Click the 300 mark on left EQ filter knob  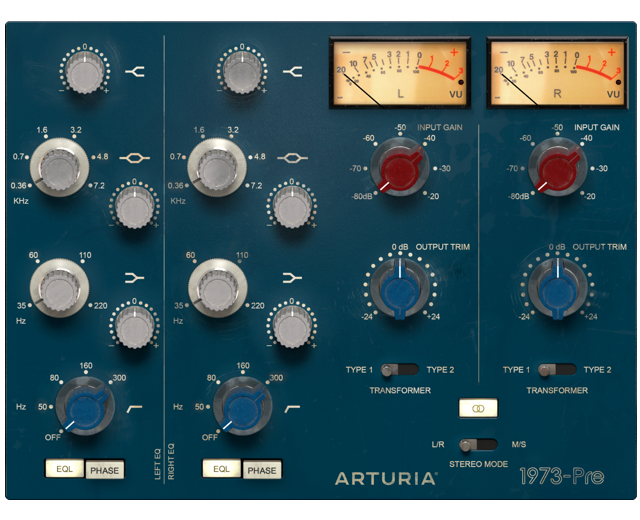[x=119, y=378]
